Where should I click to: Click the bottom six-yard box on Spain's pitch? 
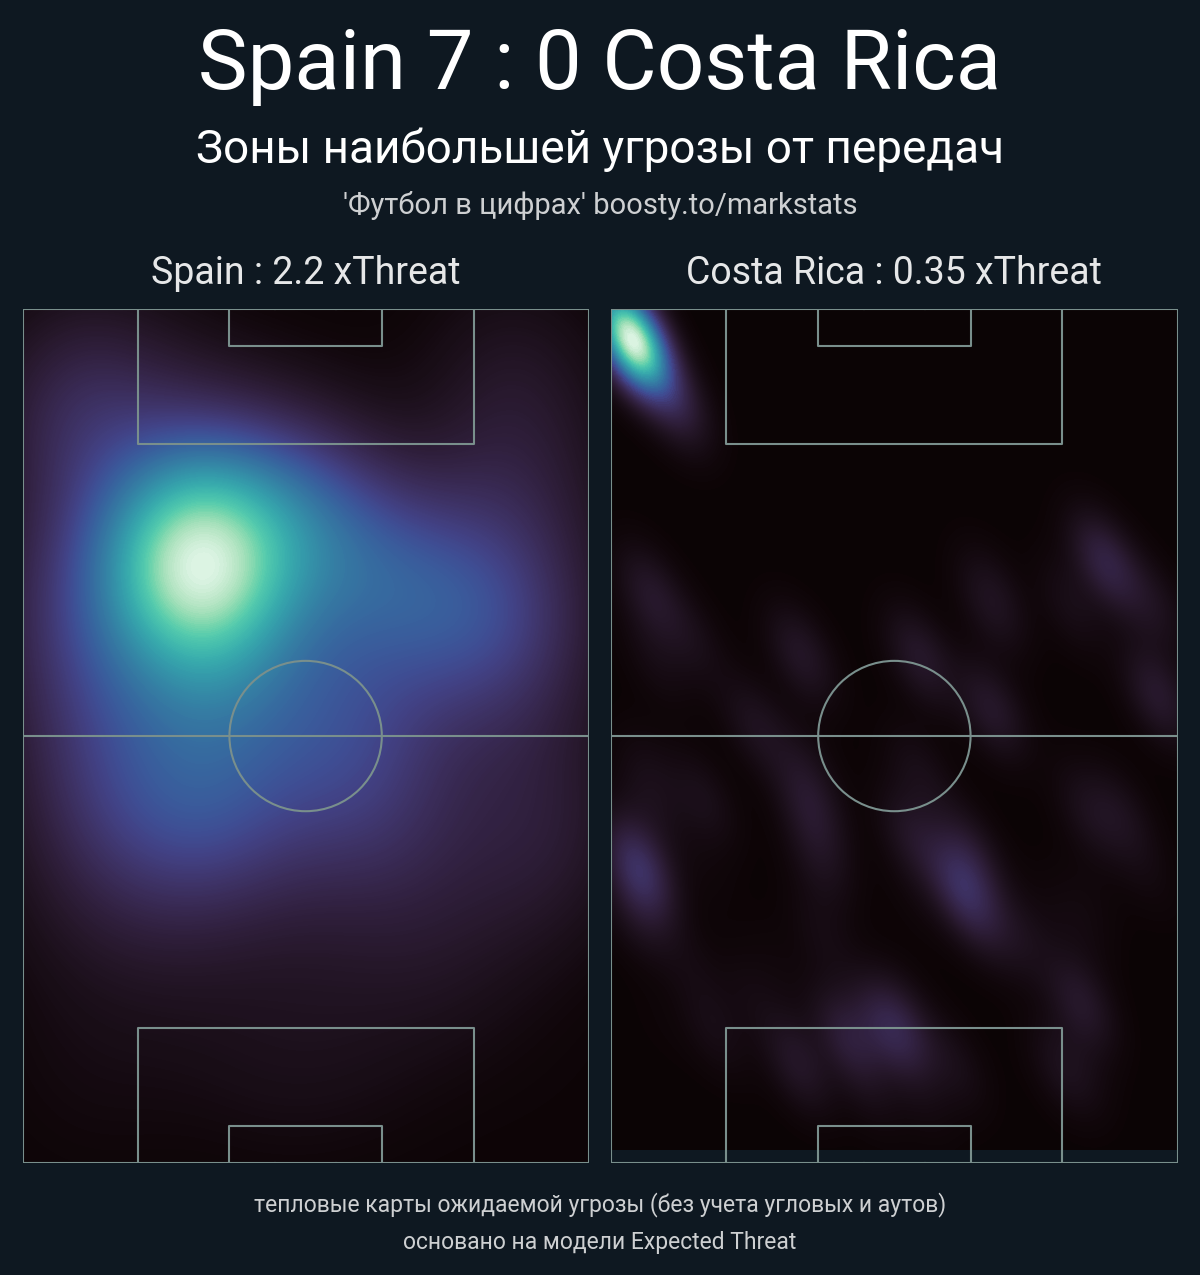[305, 1144]
